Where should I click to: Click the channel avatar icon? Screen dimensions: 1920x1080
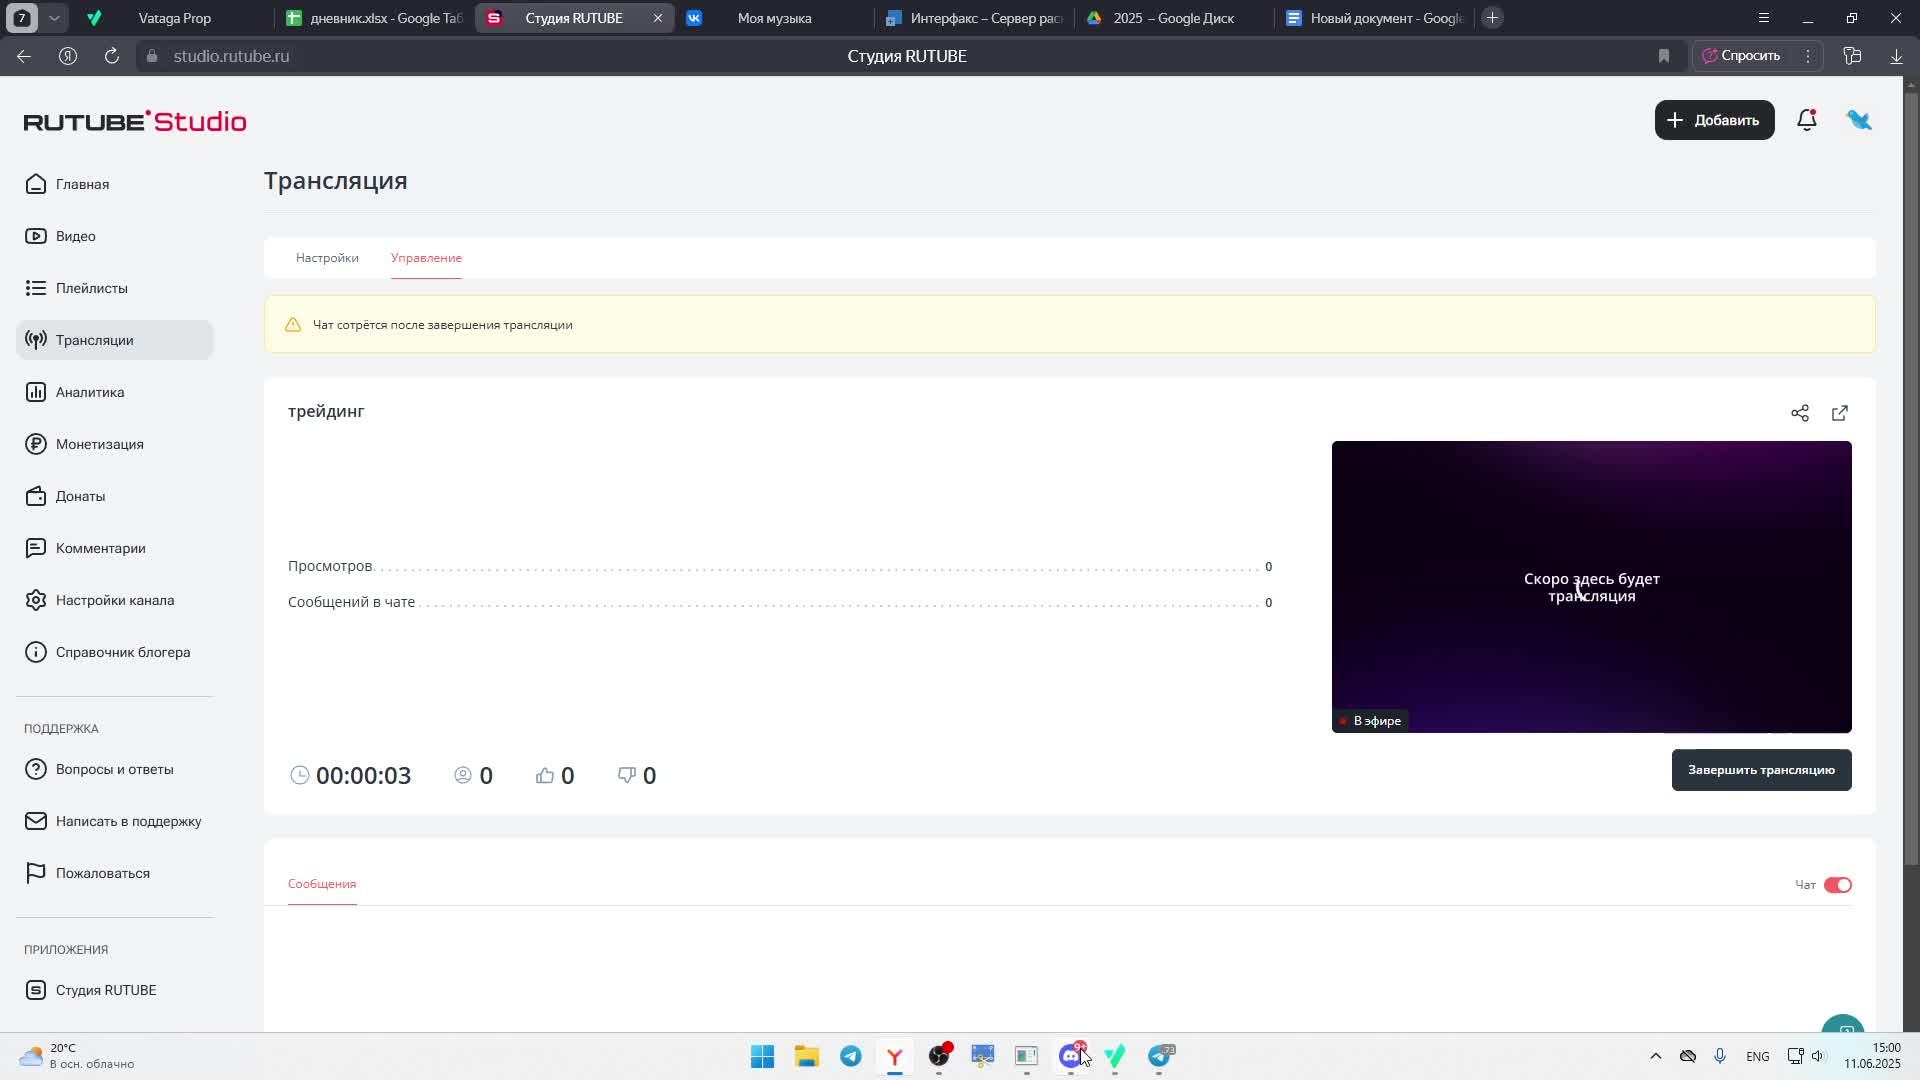[x=1859, y=120]
